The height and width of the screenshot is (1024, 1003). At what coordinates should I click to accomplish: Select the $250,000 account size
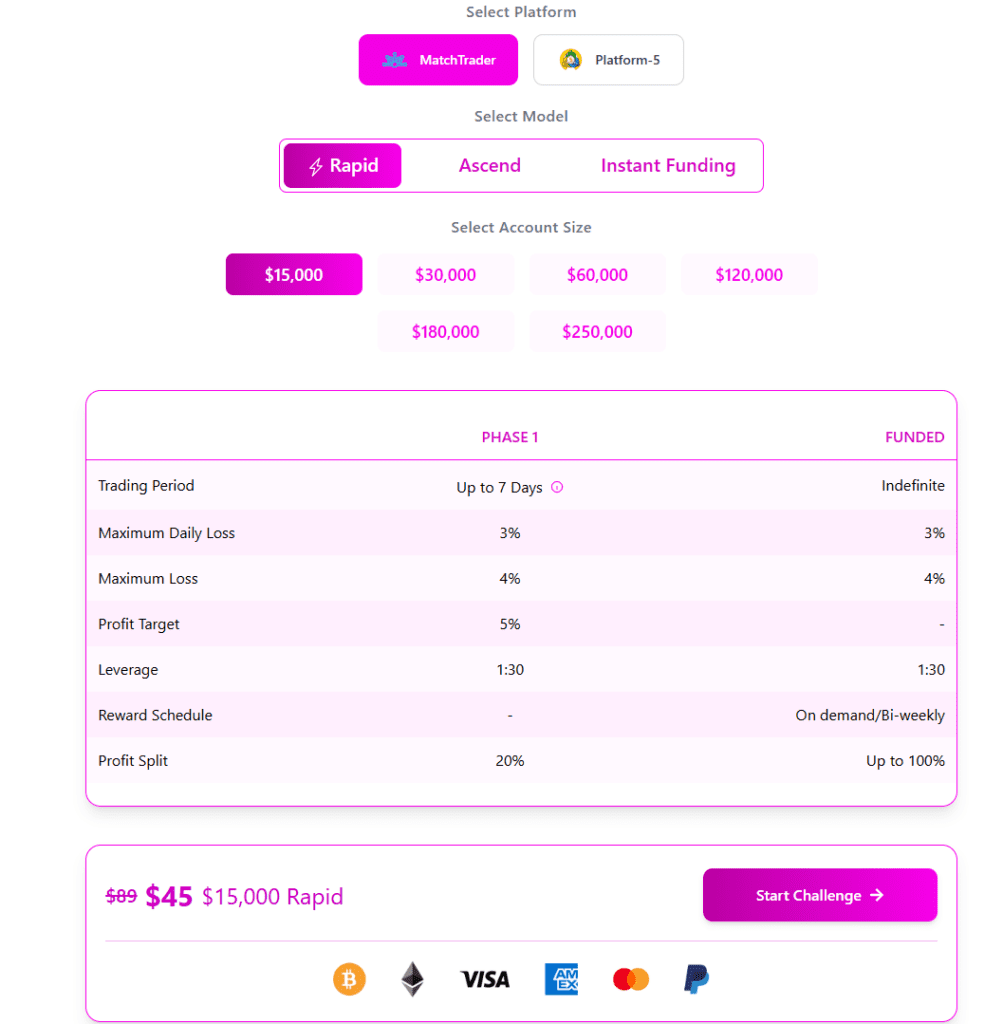597,332
